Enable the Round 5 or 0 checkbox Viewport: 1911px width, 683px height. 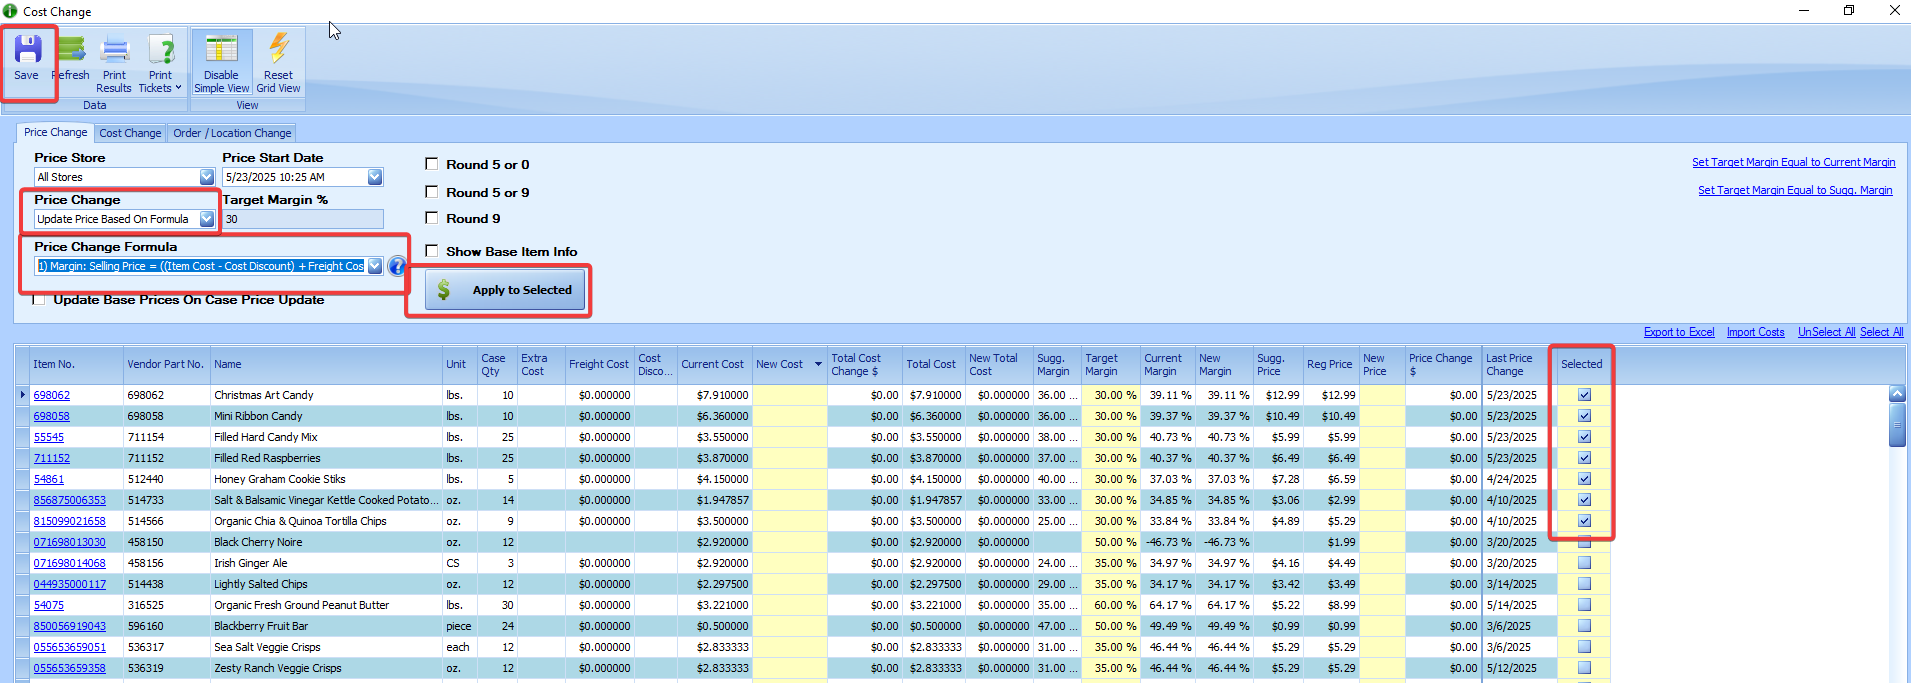pyautogui.click(x=432, y=164)
